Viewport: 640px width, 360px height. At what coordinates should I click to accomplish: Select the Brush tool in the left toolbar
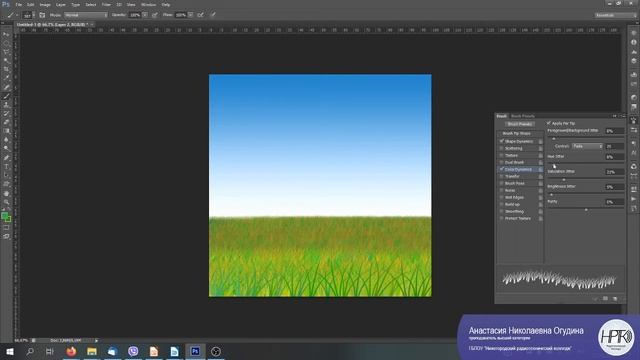6,96
